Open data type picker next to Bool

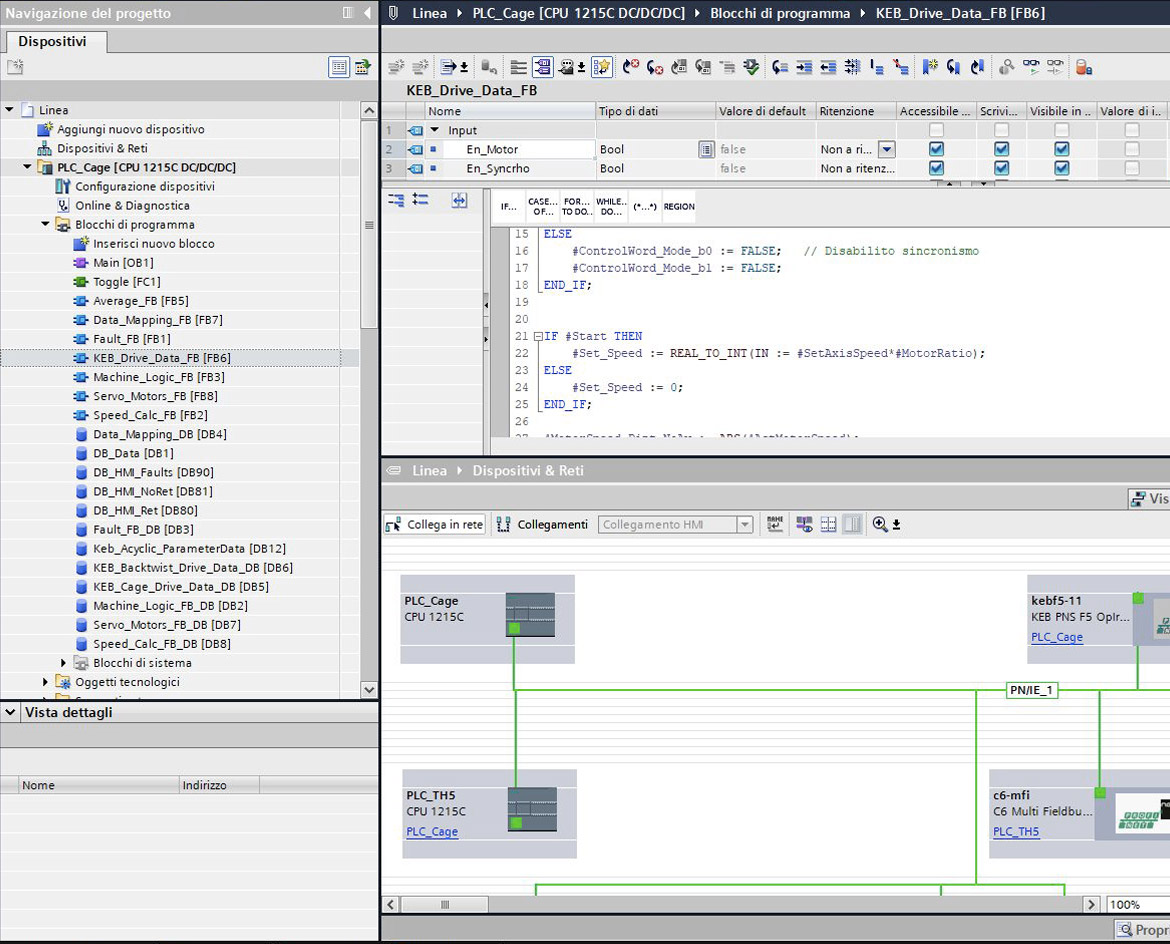click(x=706, y=149)
